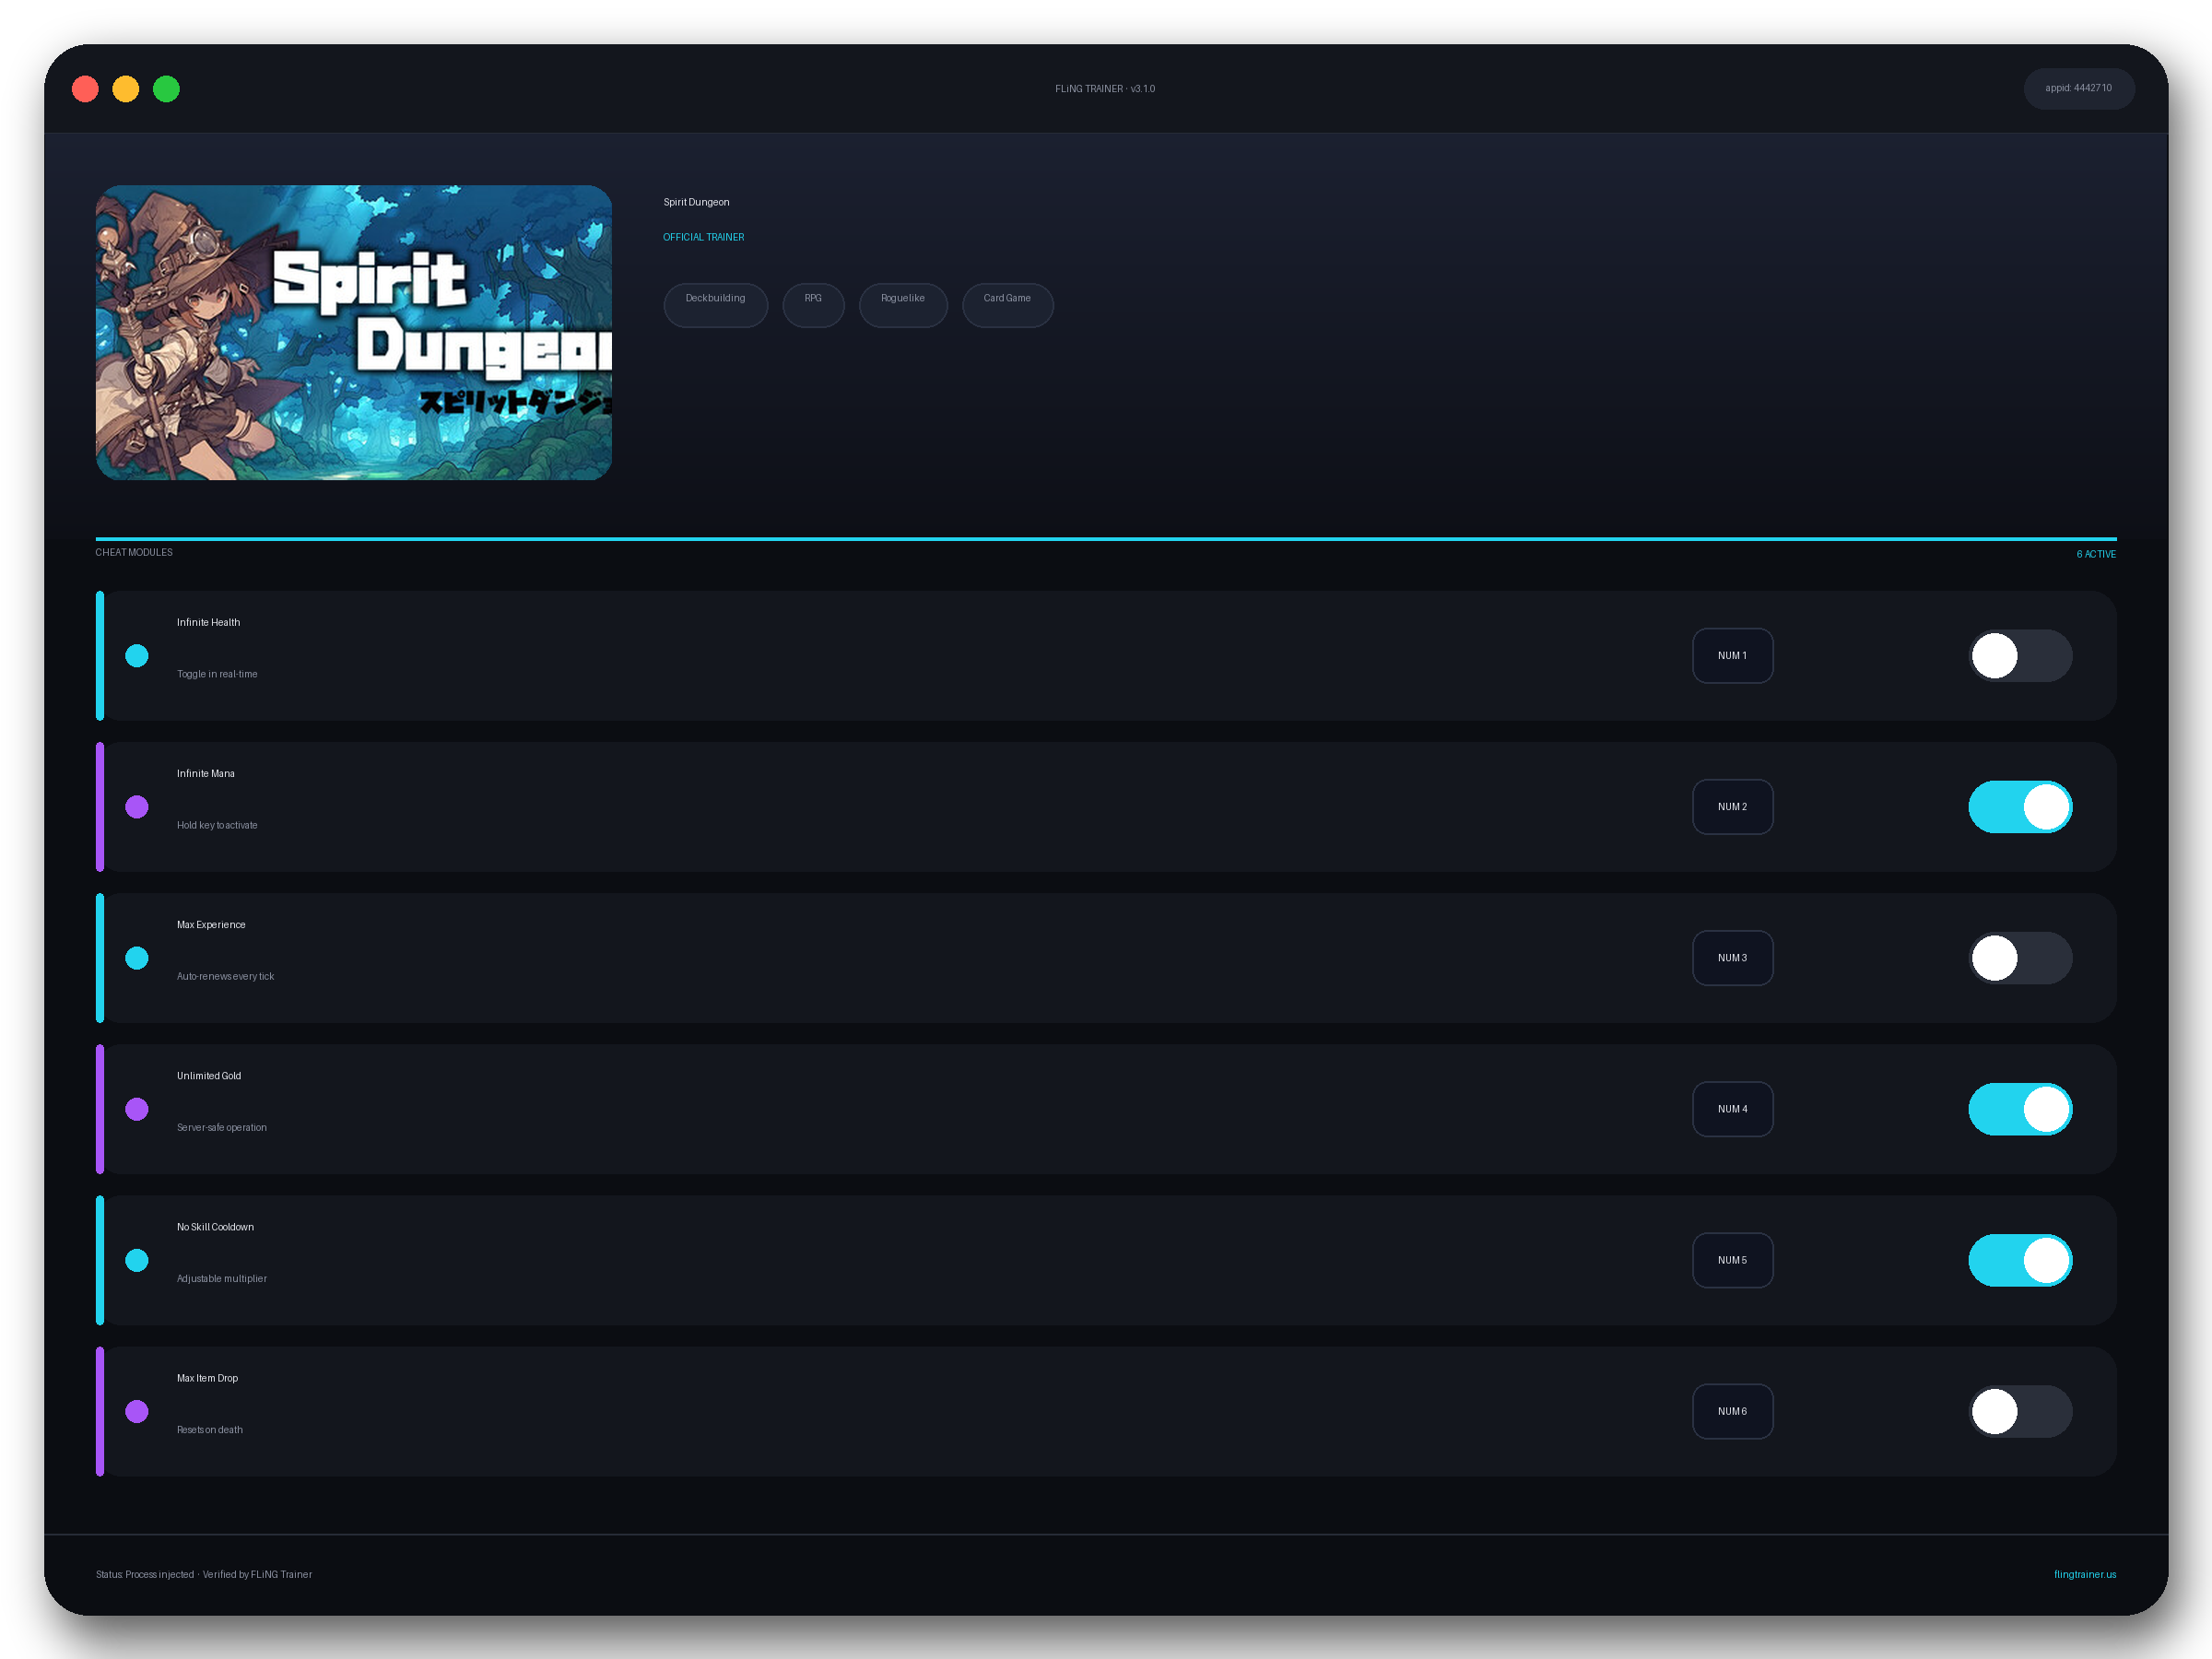
Task: Click the cyan dot beside No Skill Cooldown
Action: [x=137, y=1260]
